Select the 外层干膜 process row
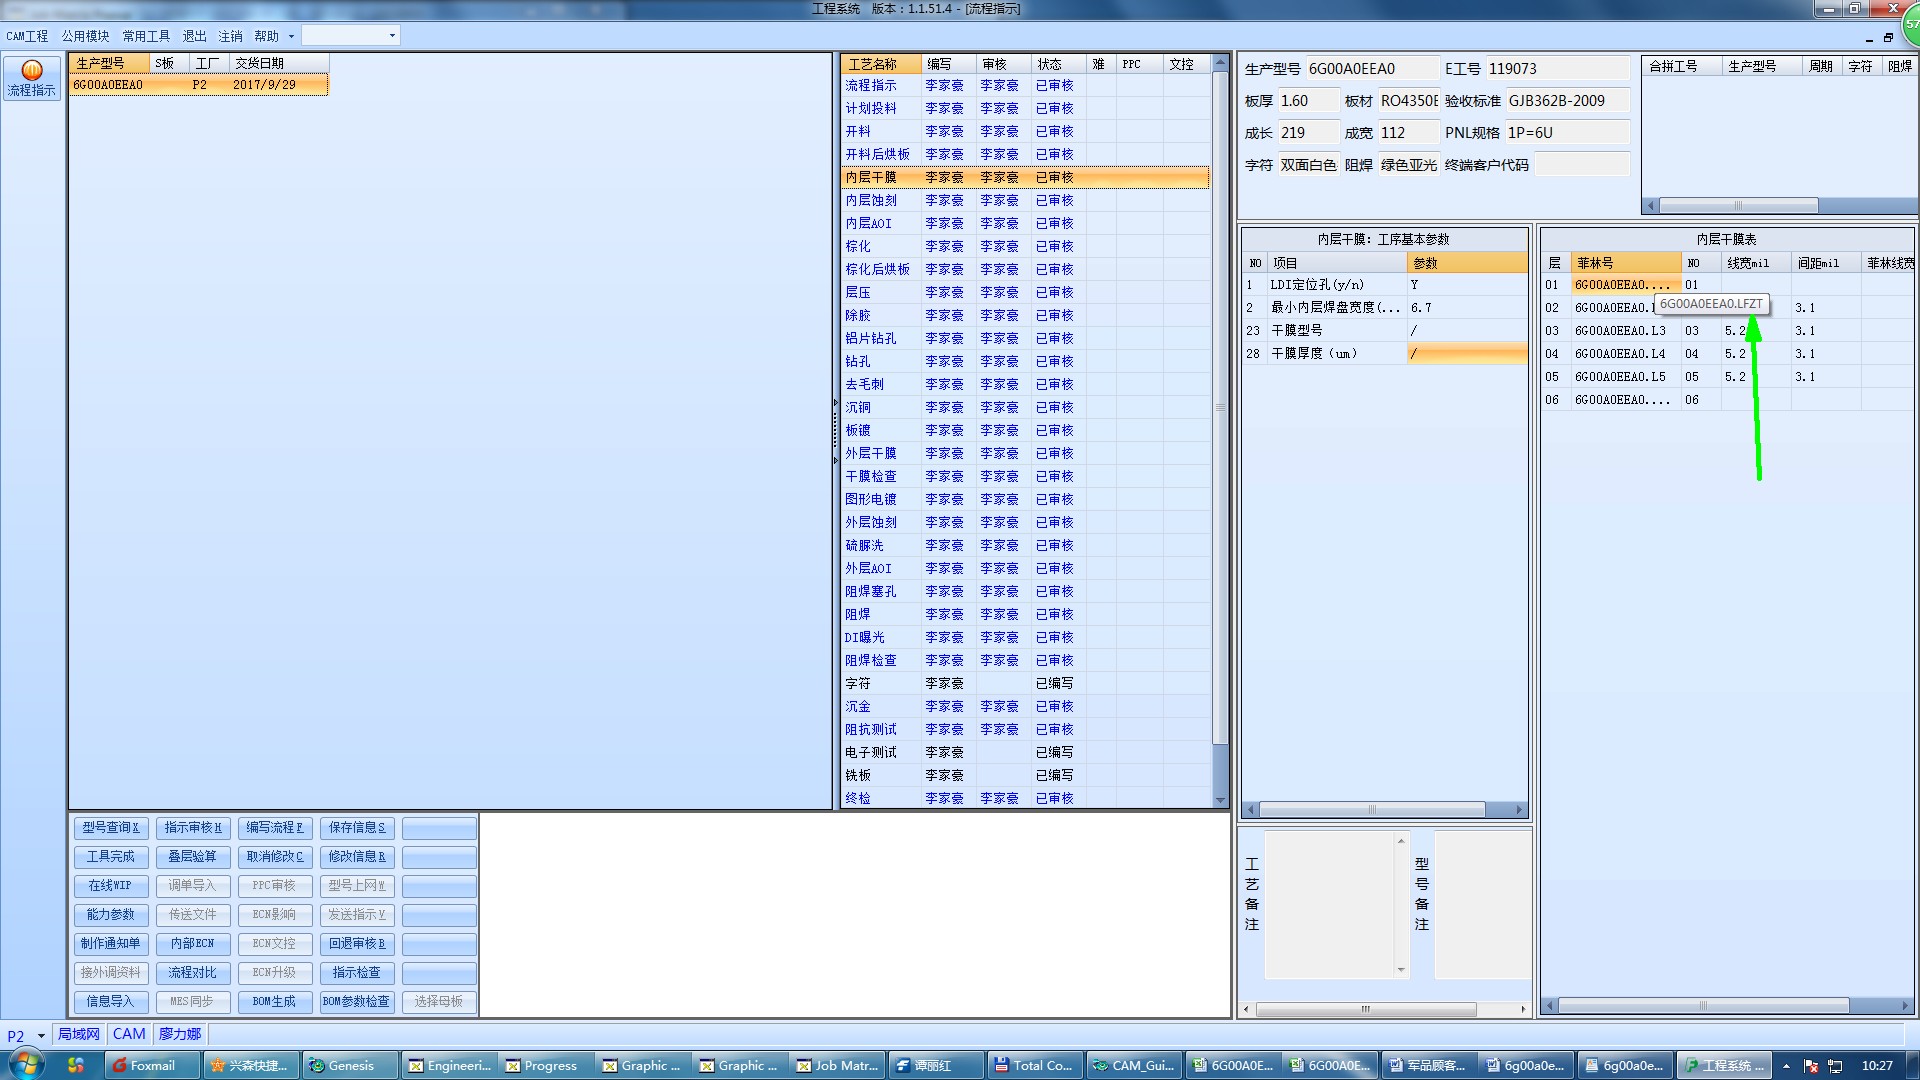The image size is (1920, 1080). pyautogui.click(x=871, y=453)
